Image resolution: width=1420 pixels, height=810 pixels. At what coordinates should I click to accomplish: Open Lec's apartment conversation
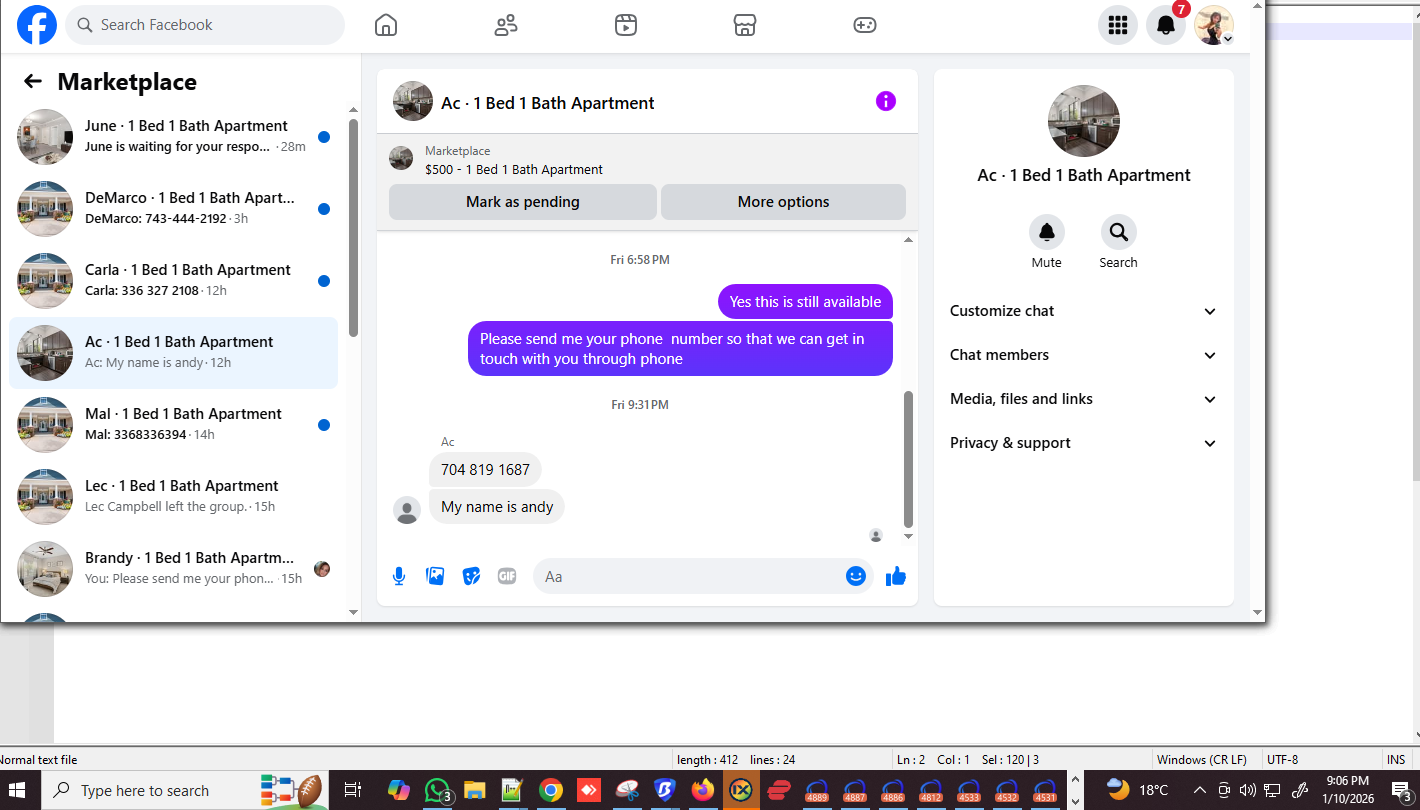[x=174, y=497]
